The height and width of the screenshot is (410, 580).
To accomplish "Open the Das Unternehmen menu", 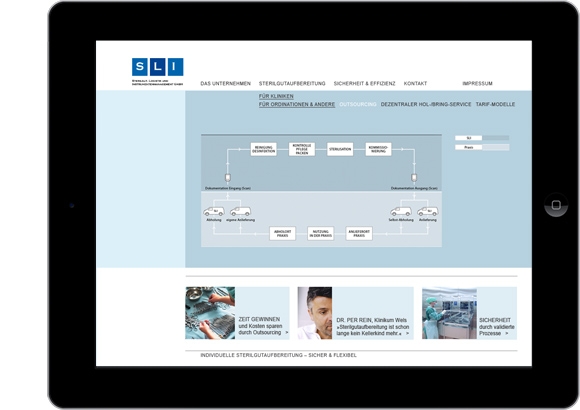I will click(x=226, y=84).
